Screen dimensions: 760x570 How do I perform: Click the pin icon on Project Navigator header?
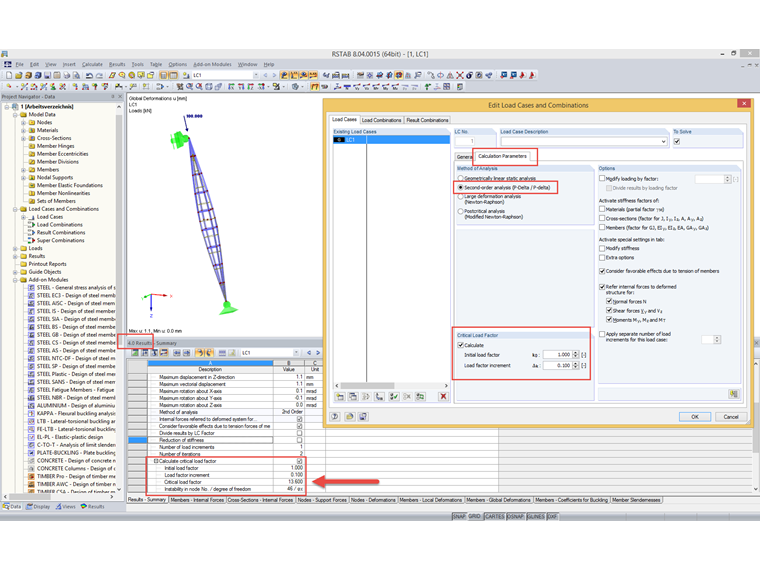(x=113, y=97)
